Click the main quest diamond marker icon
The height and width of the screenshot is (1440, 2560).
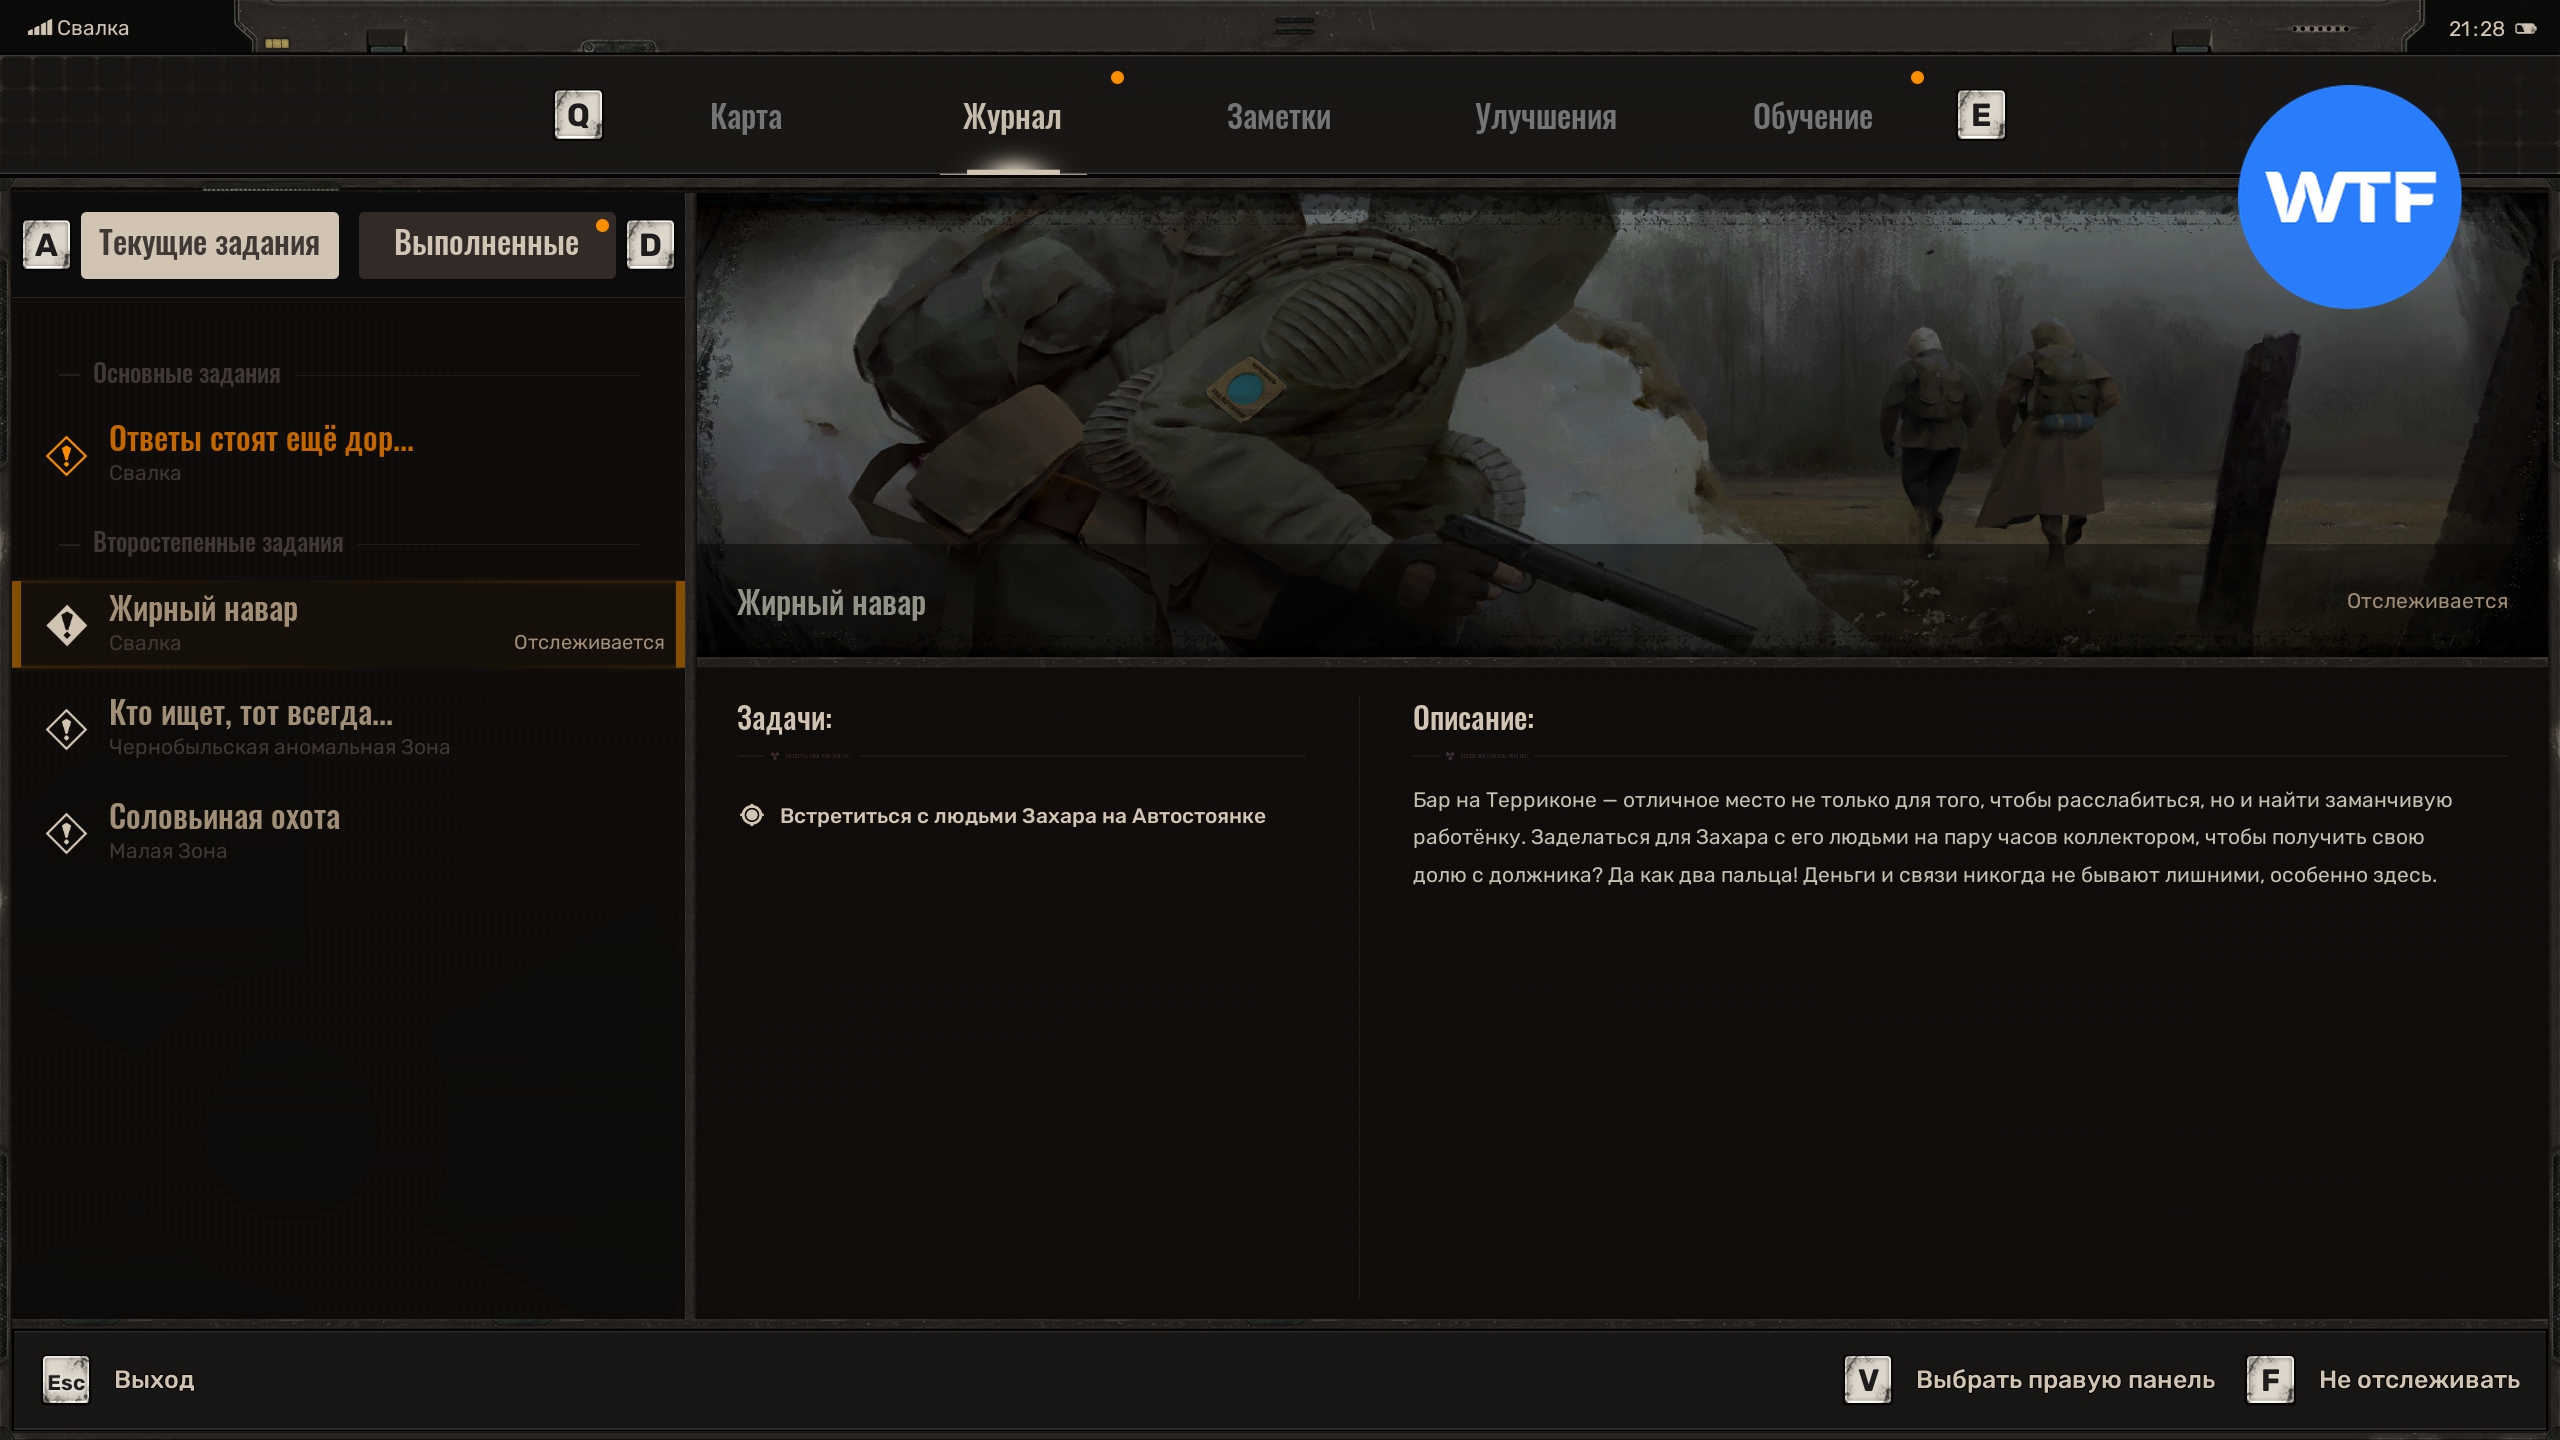tap(66, 456)
